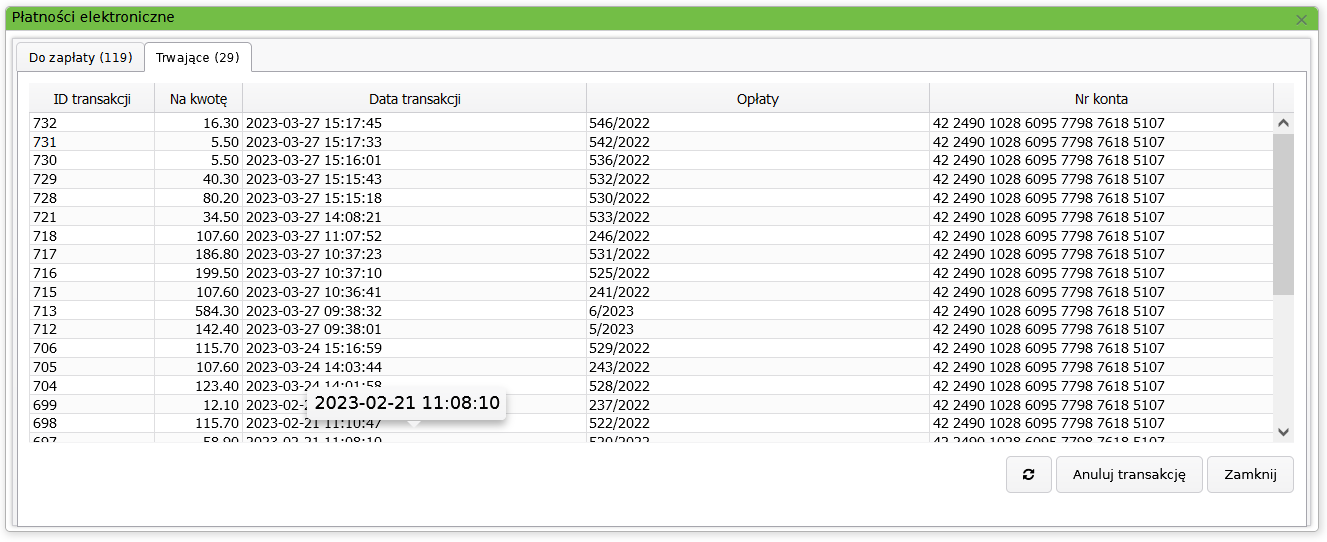
Task: Close the Płatności elektroniczne dialog with X
Action: pos(1301,19)
